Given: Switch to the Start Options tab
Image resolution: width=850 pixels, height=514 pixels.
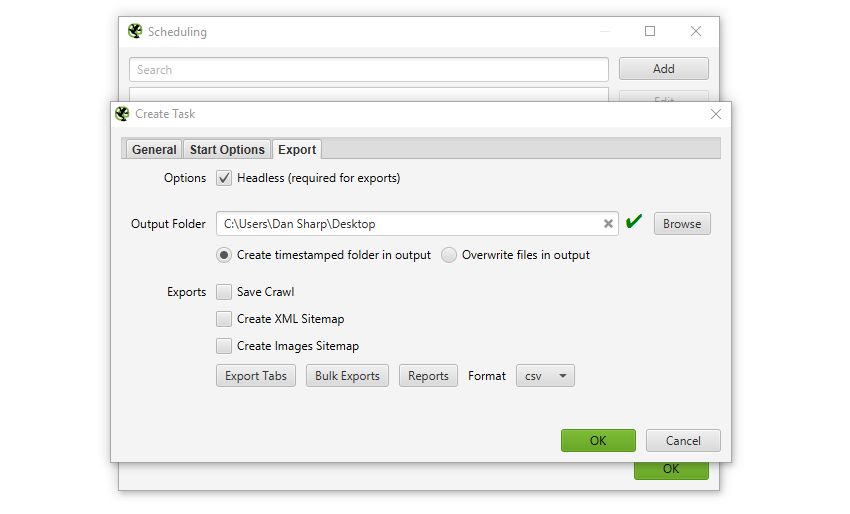Looking at the screenshot, I should (227, 150).
